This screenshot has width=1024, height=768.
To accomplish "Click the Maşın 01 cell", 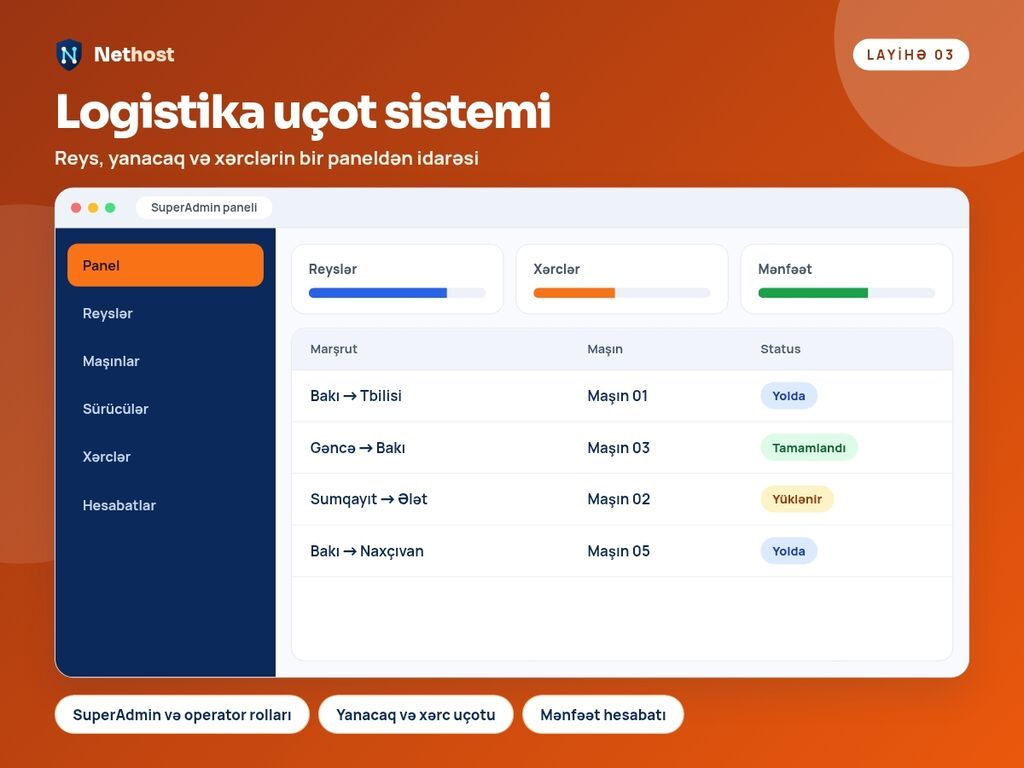I will pos(617,396).
